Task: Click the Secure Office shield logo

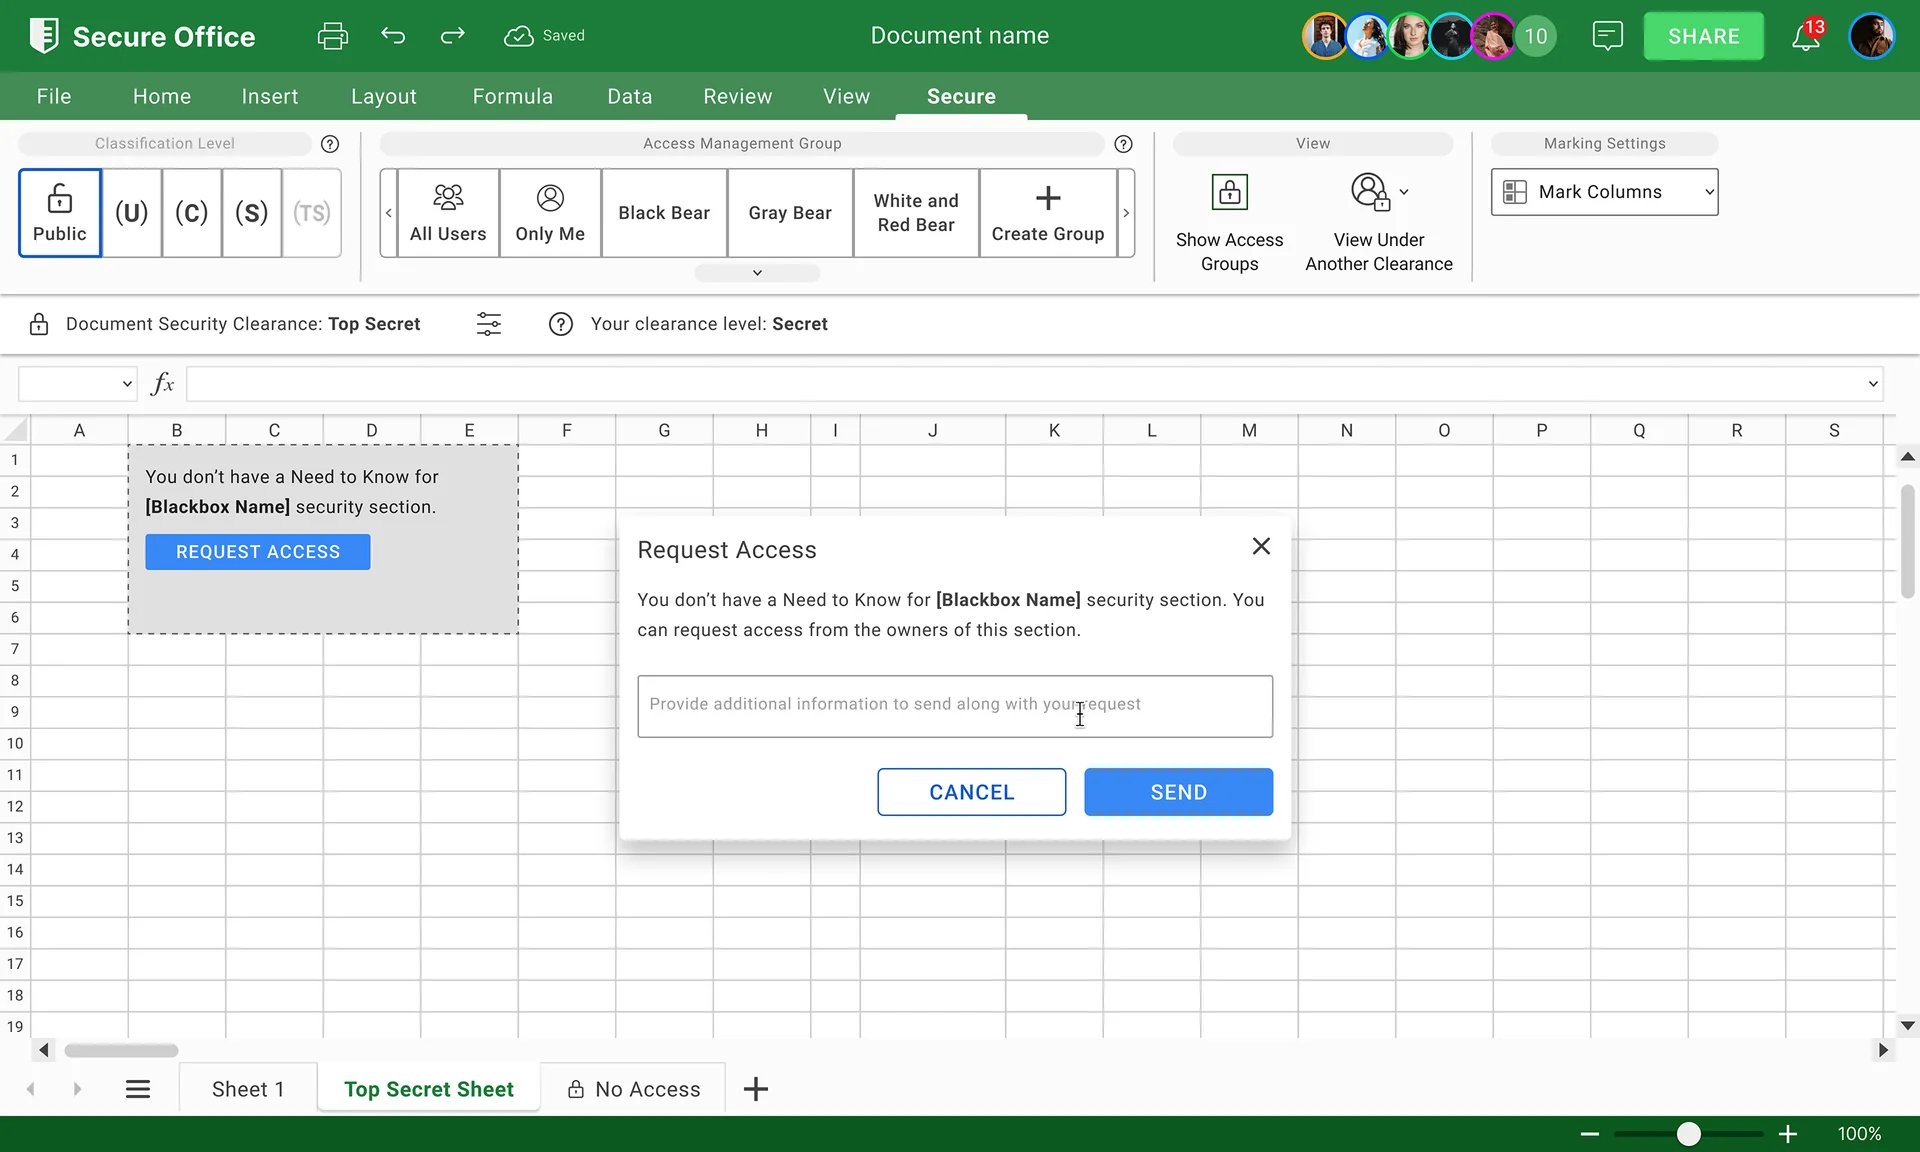Action: 44,36
